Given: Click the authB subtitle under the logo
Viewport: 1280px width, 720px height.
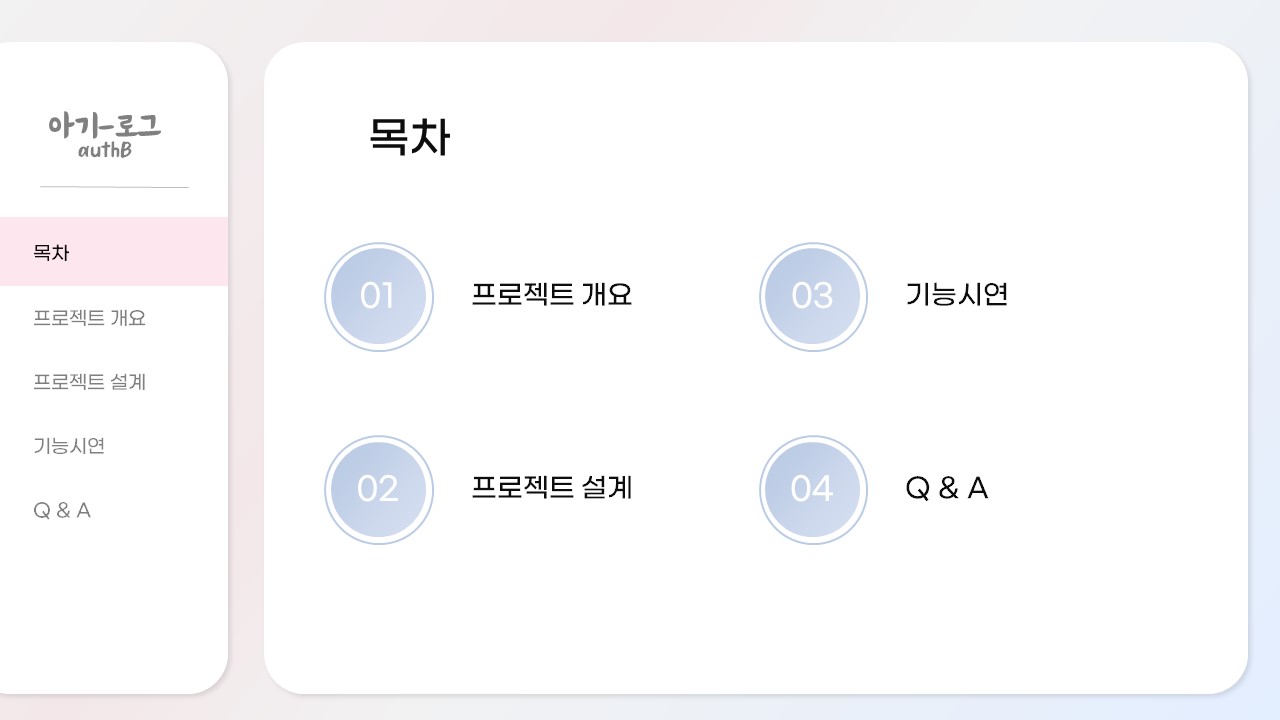Looking at the screenshot, I should (x=105, y=151).
